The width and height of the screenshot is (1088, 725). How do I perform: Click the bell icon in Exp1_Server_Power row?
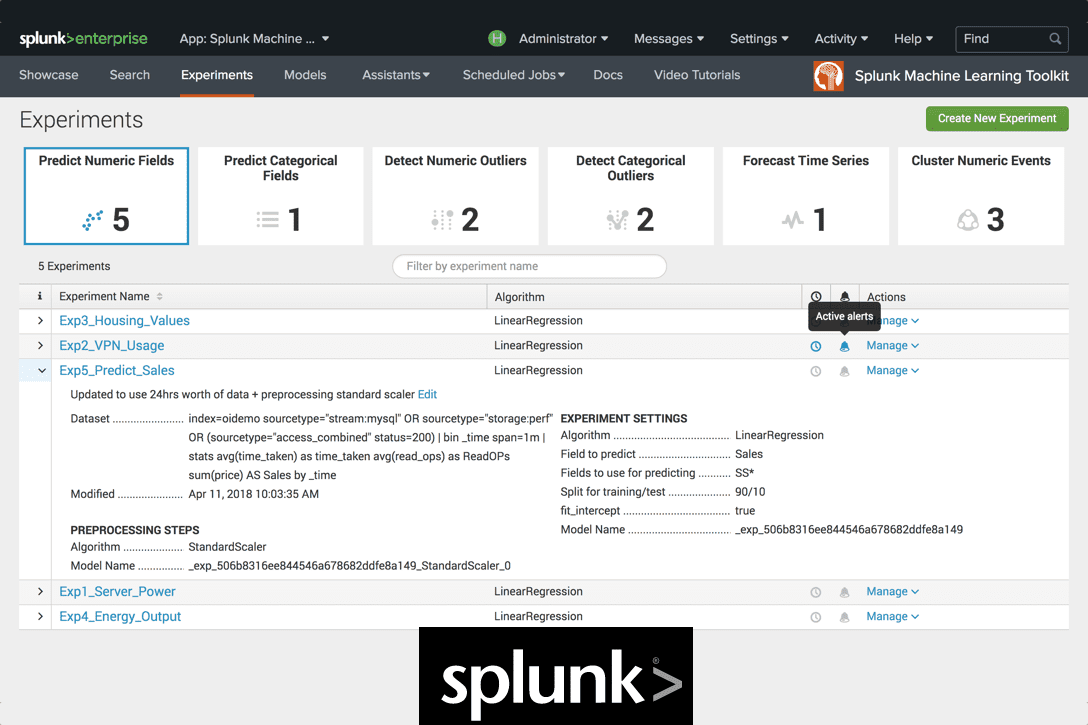click(x=845, y=592)
